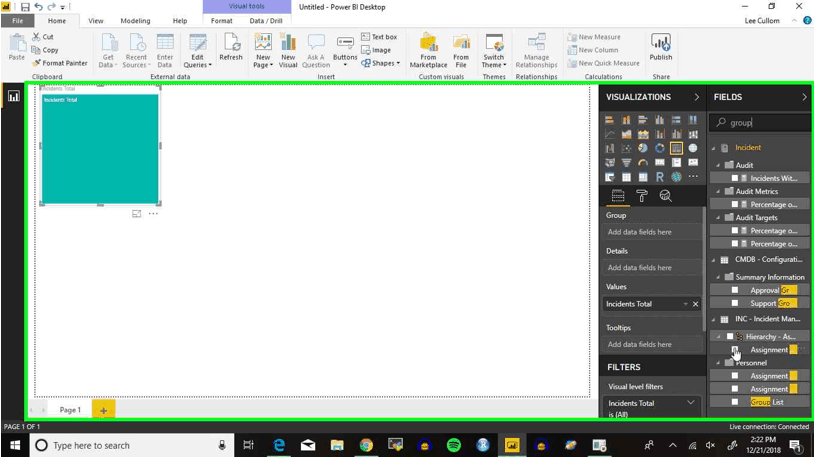Click the Refresh icon in ribbon
The height and width of the screenshot is (459, 816).
click(231, 48)
